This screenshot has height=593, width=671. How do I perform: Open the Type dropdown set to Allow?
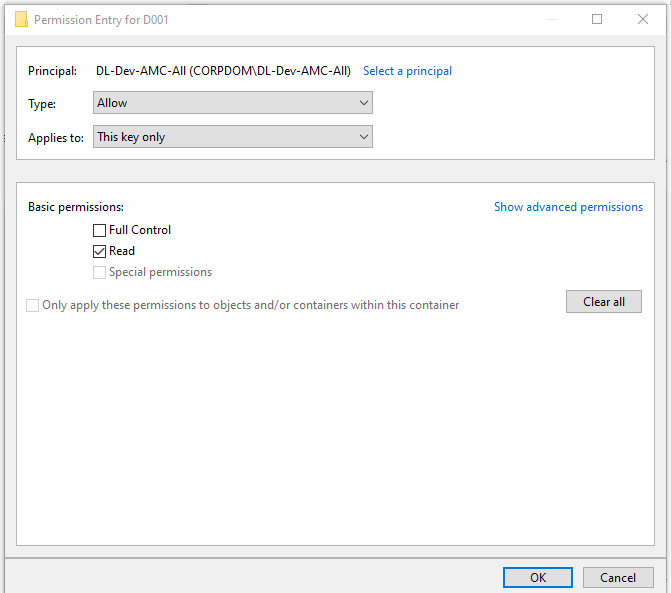pos(233,103)
